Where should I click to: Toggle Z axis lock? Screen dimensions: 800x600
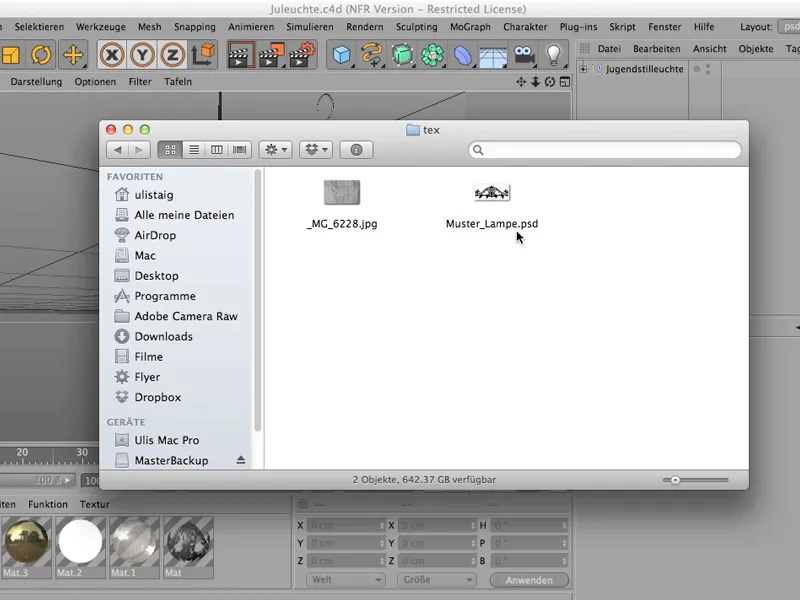[172, 55]
